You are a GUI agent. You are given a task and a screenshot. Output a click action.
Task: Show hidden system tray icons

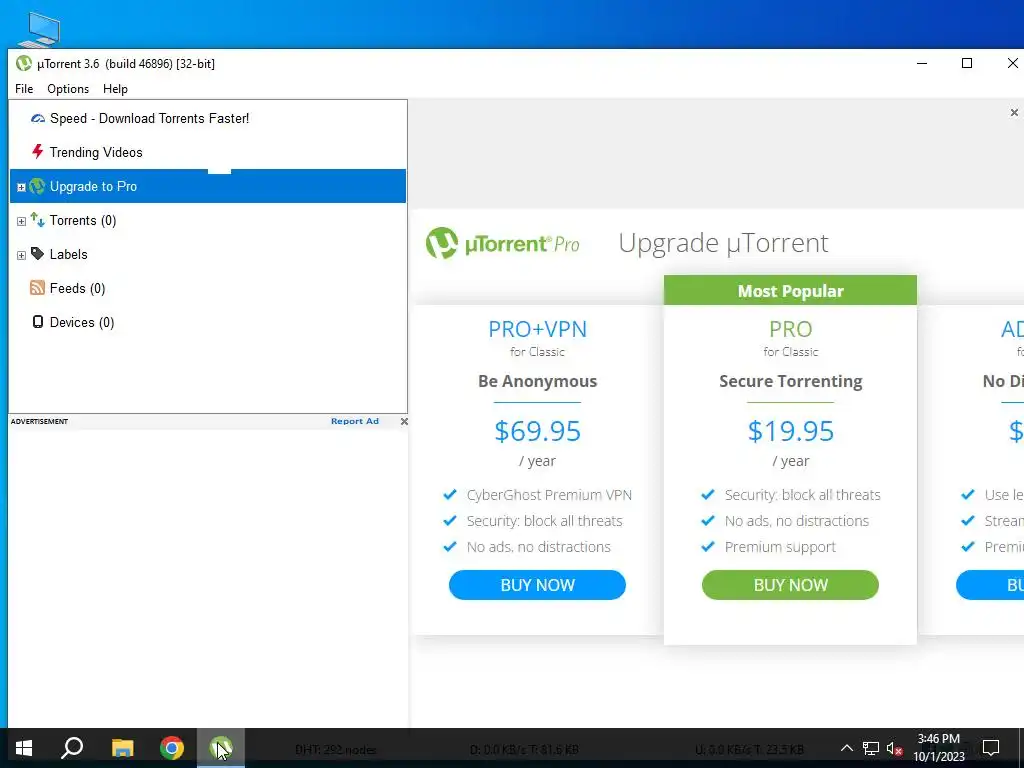coord(846,748)
